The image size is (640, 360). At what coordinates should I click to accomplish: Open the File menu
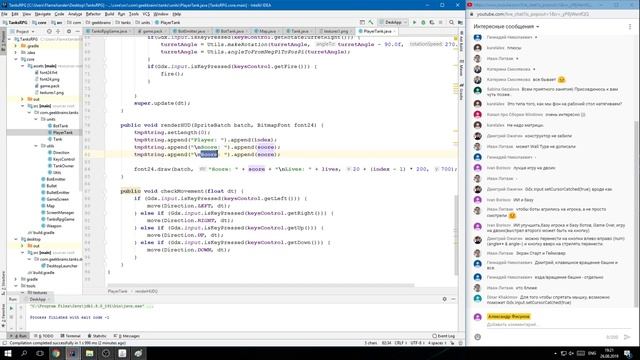point(4,14)
